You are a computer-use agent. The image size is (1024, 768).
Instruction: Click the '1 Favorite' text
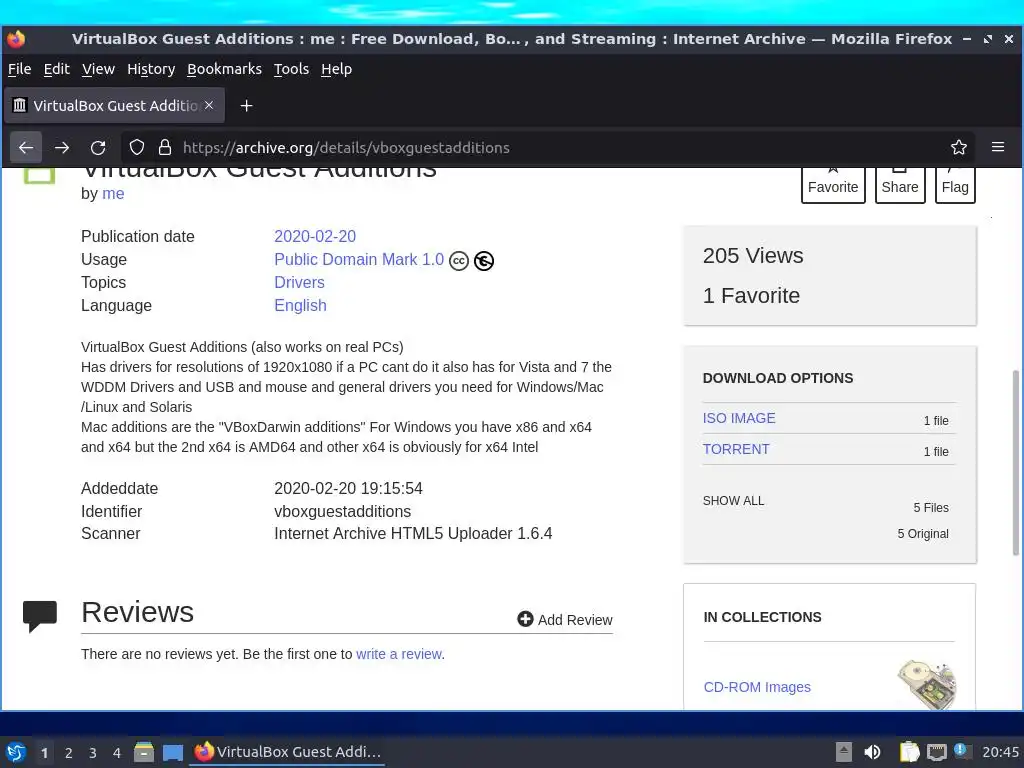click(x=751, y=295)
